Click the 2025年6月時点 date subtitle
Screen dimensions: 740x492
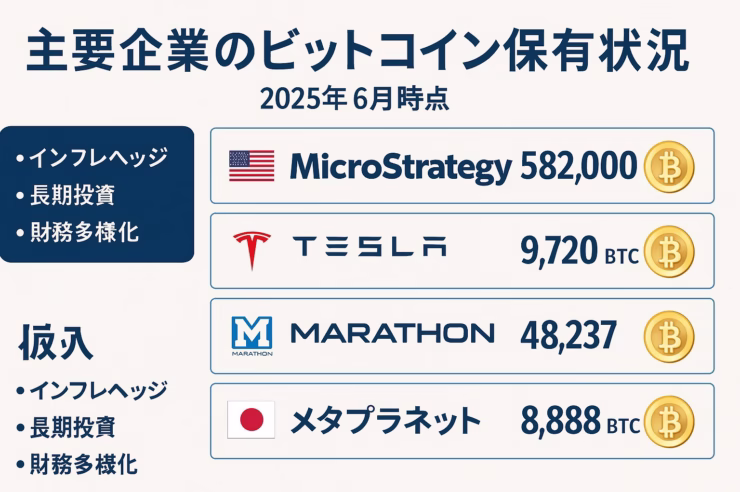(354, 99)
